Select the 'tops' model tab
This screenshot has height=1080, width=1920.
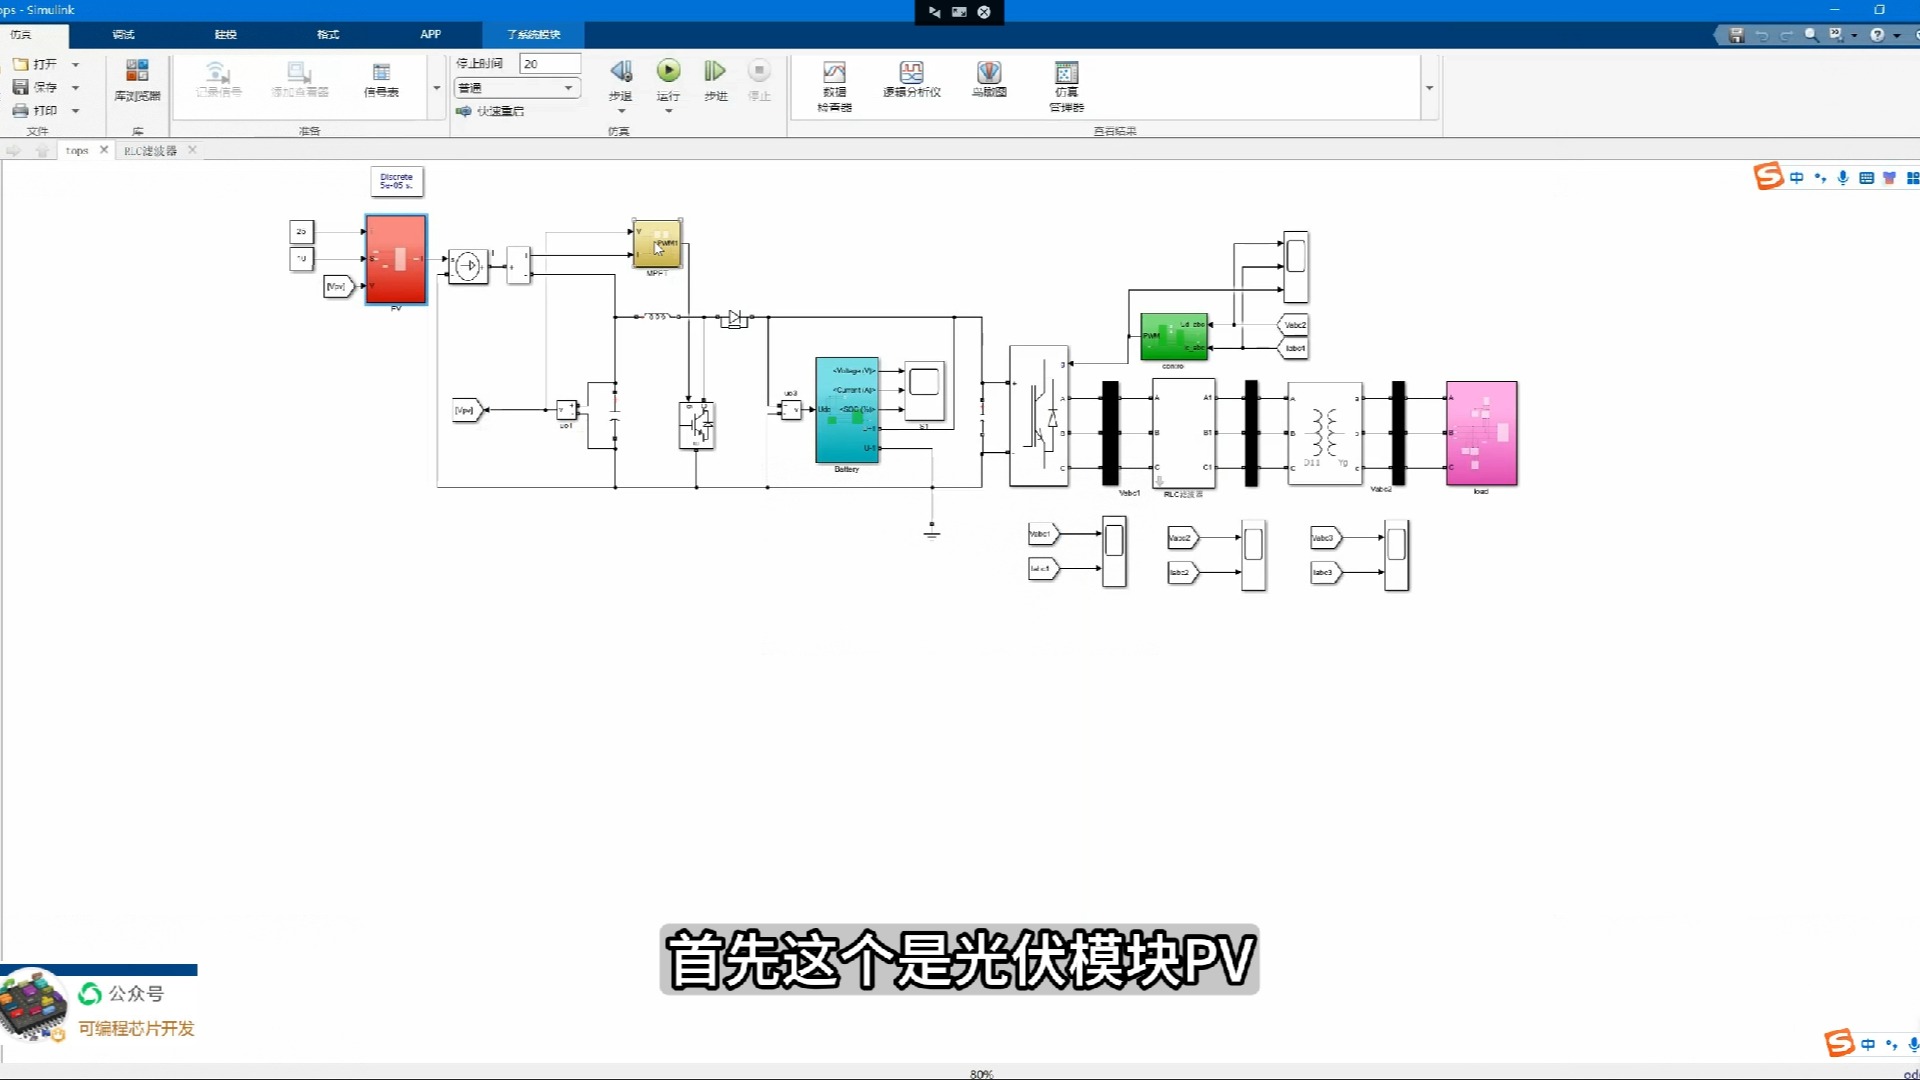(x=77, y=151)
